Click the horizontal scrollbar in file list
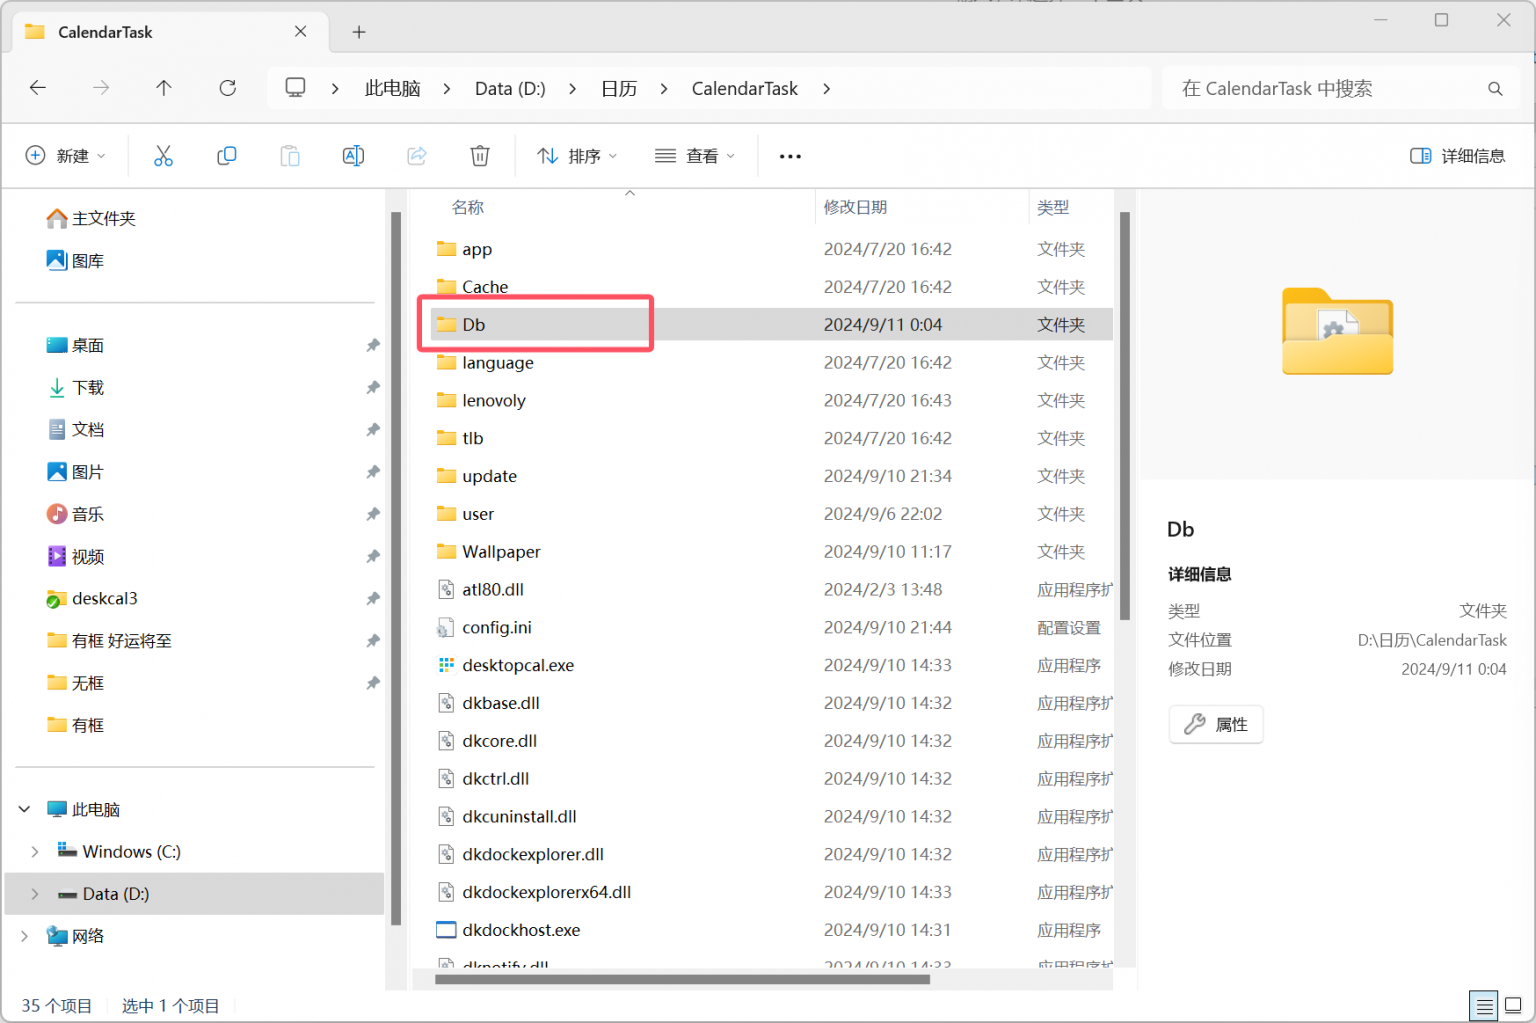The image size is (1536, 1023). pos(682,980)
